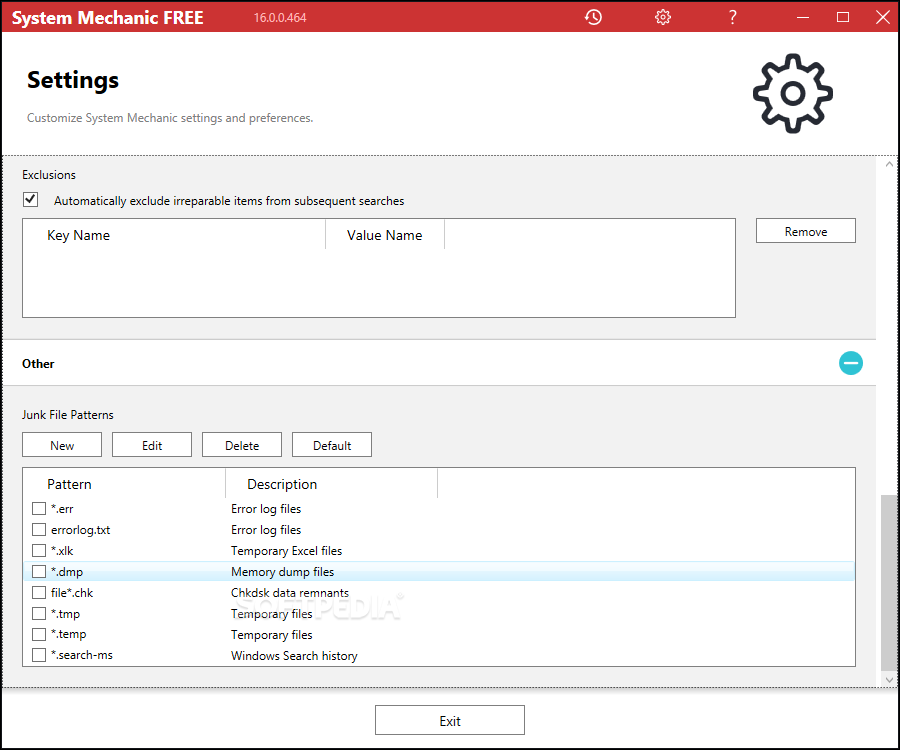Click the errorlog.txt pattern text

click(x=80, y=530)
